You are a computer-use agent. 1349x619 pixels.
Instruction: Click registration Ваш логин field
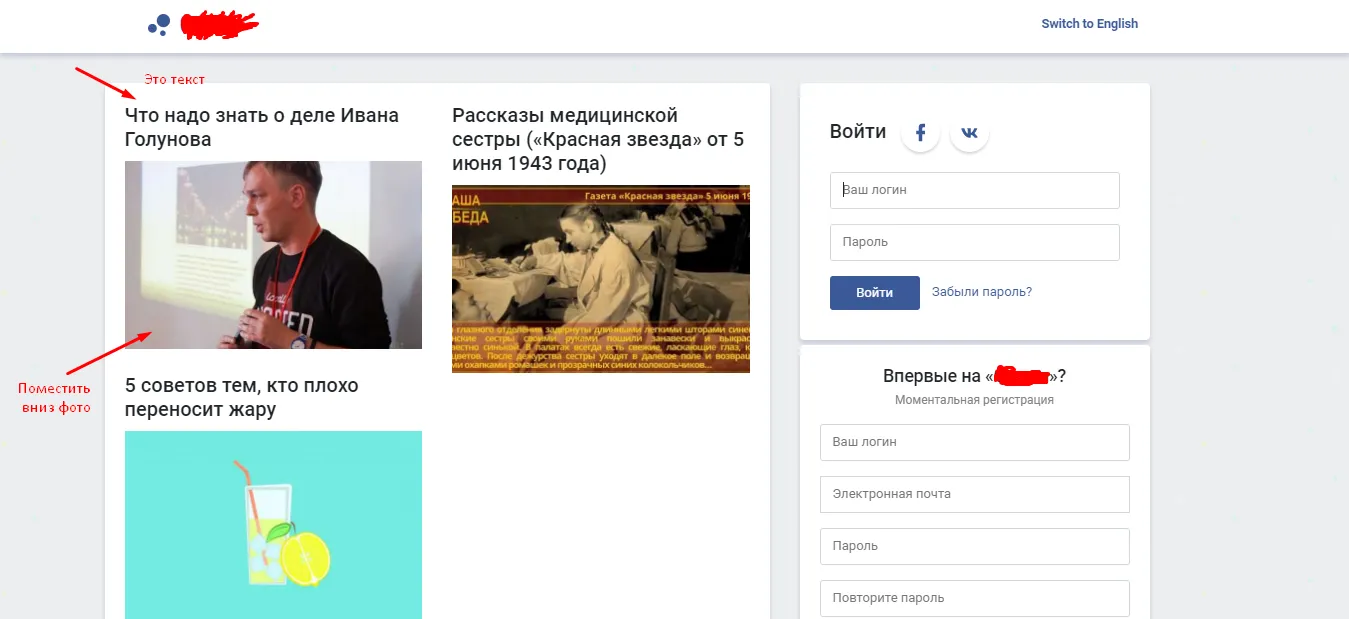click(975, 442)
